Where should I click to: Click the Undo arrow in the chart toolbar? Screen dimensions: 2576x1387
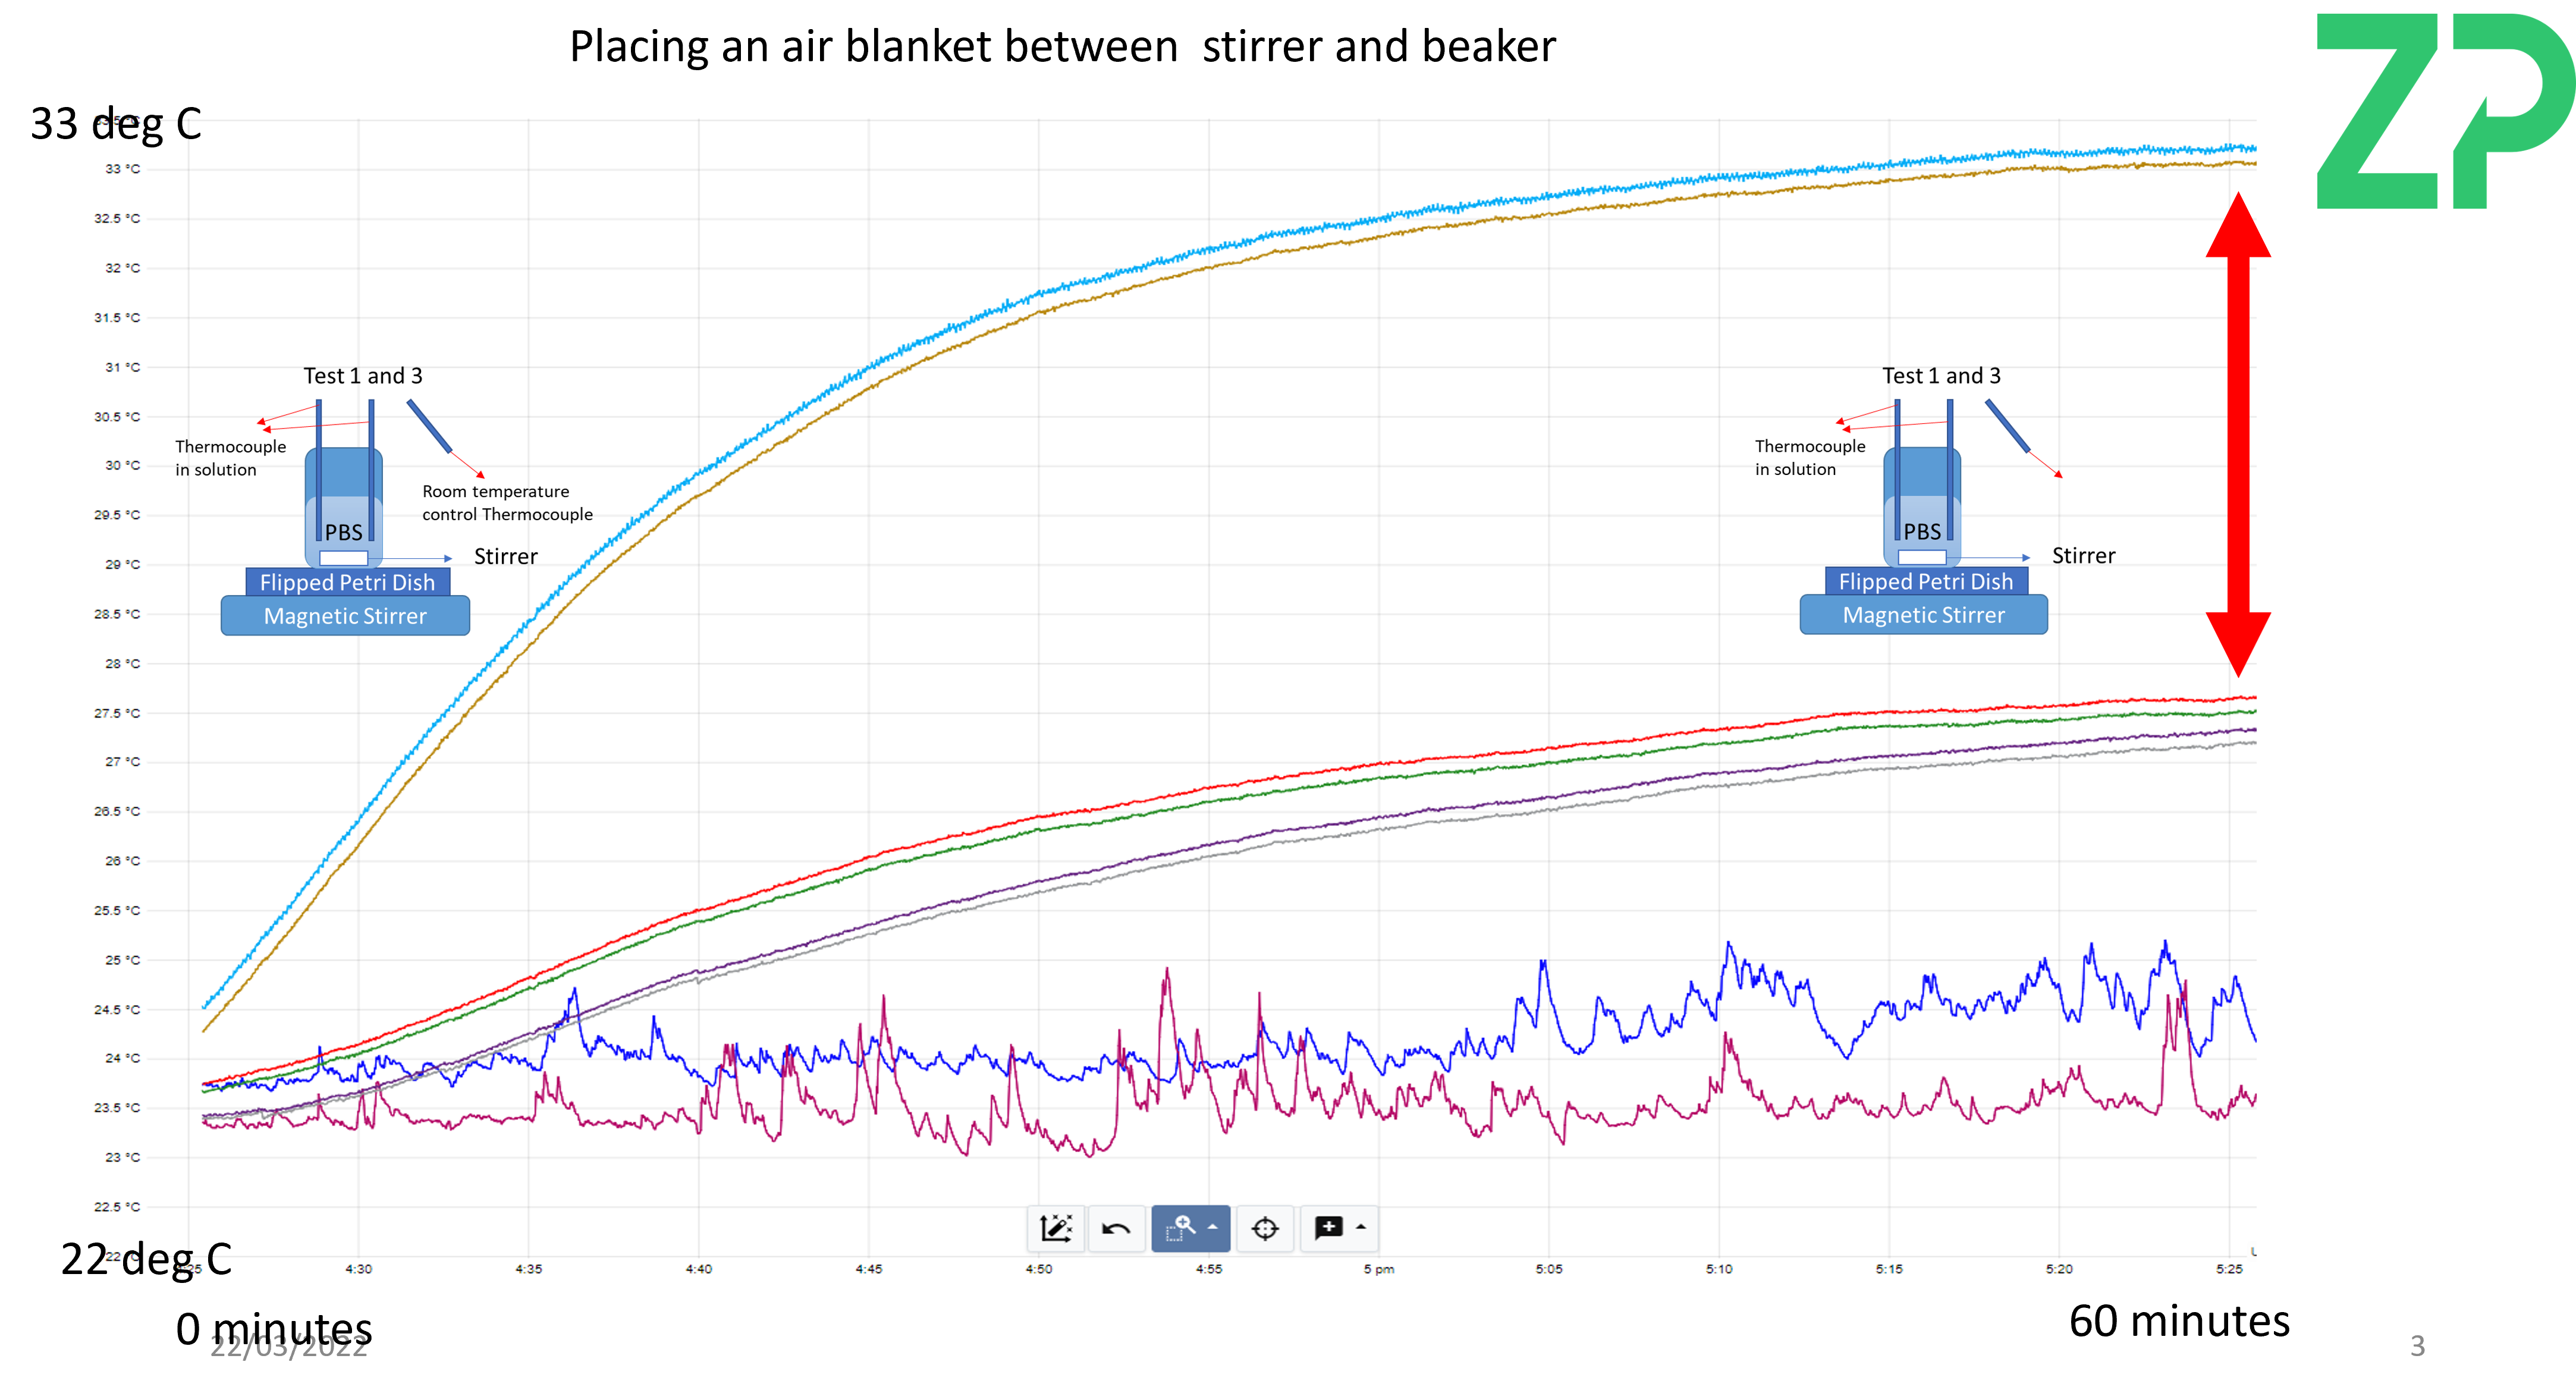(1117, 1229)
